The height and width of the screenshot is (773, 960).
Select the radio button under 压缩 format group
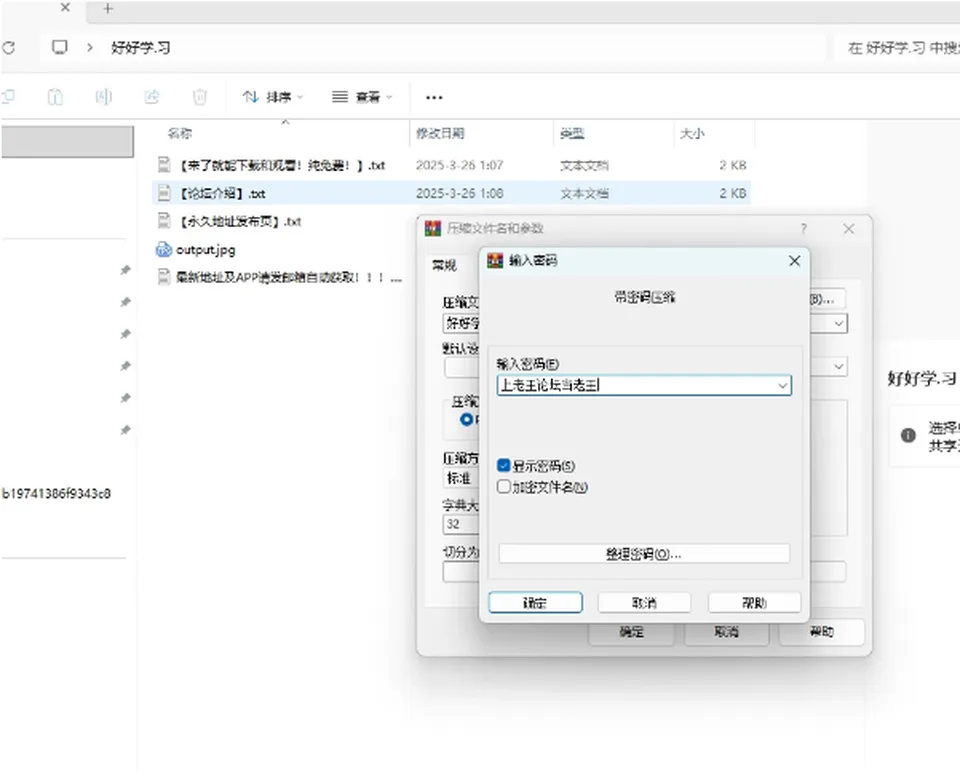tap(467, 419)
